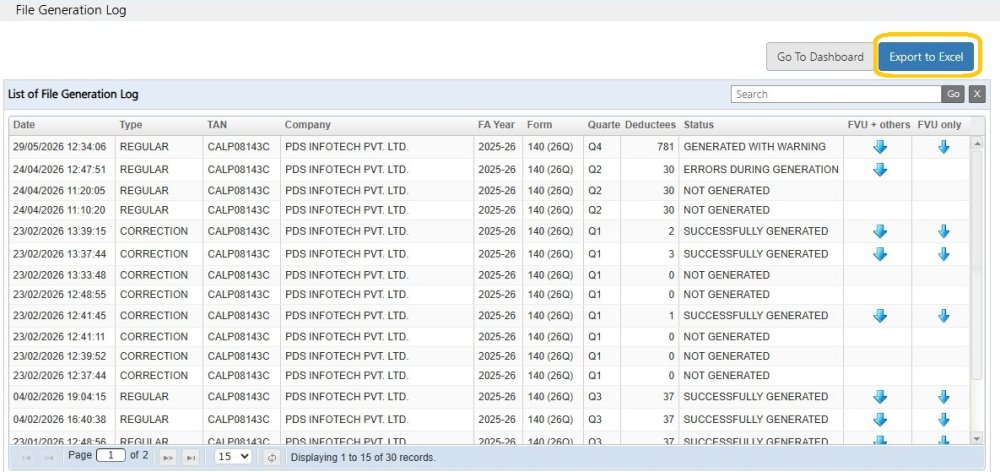Sort by the FA Year column header
This screenshot has width=1000, height=472.
pyautogui.click(x=496, y=125)
